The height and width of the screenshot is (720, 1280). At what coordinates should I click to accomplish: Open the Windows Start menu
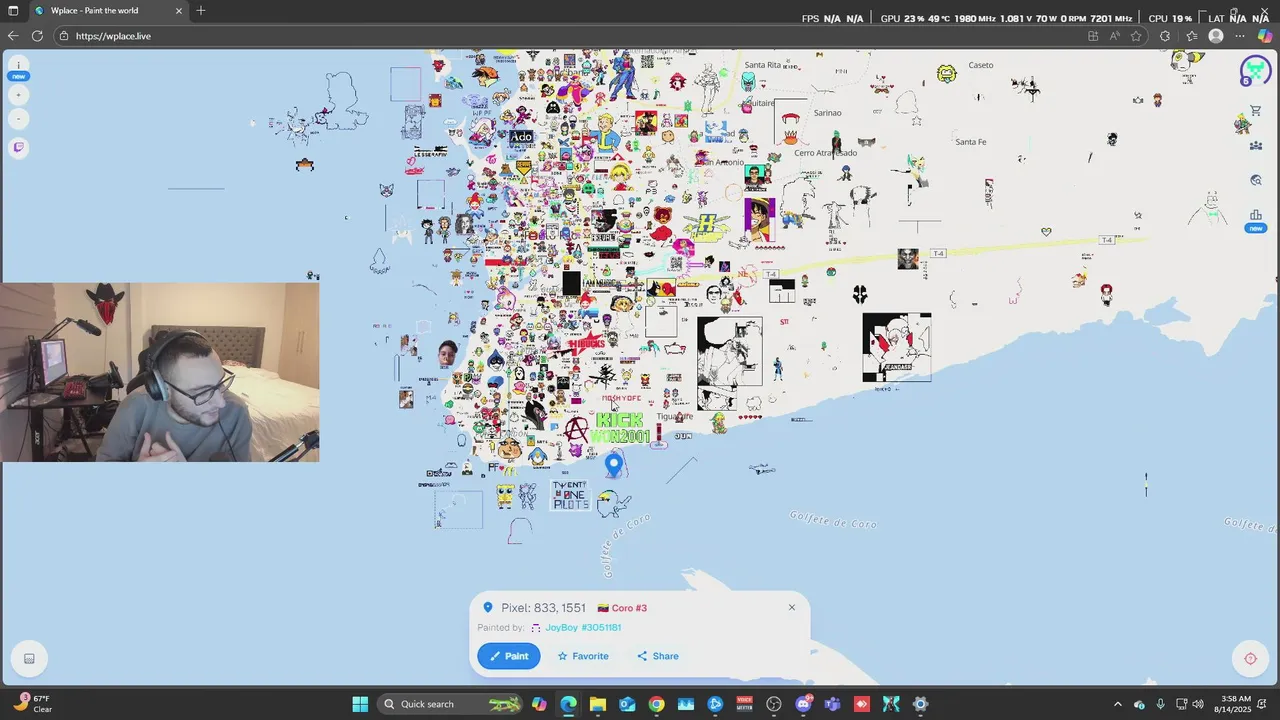coord(360,704)
